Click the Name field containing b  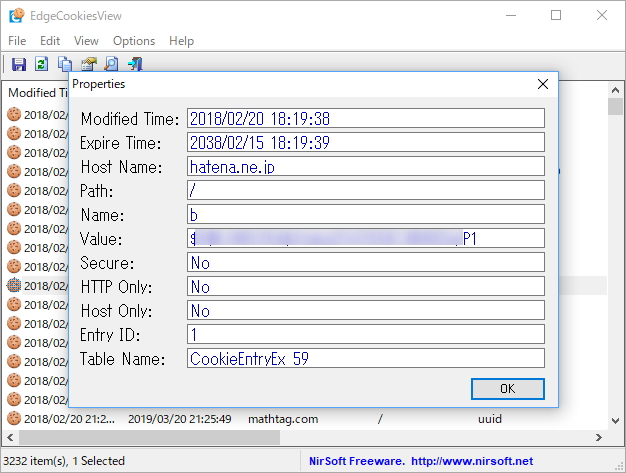tap(366, 214)
